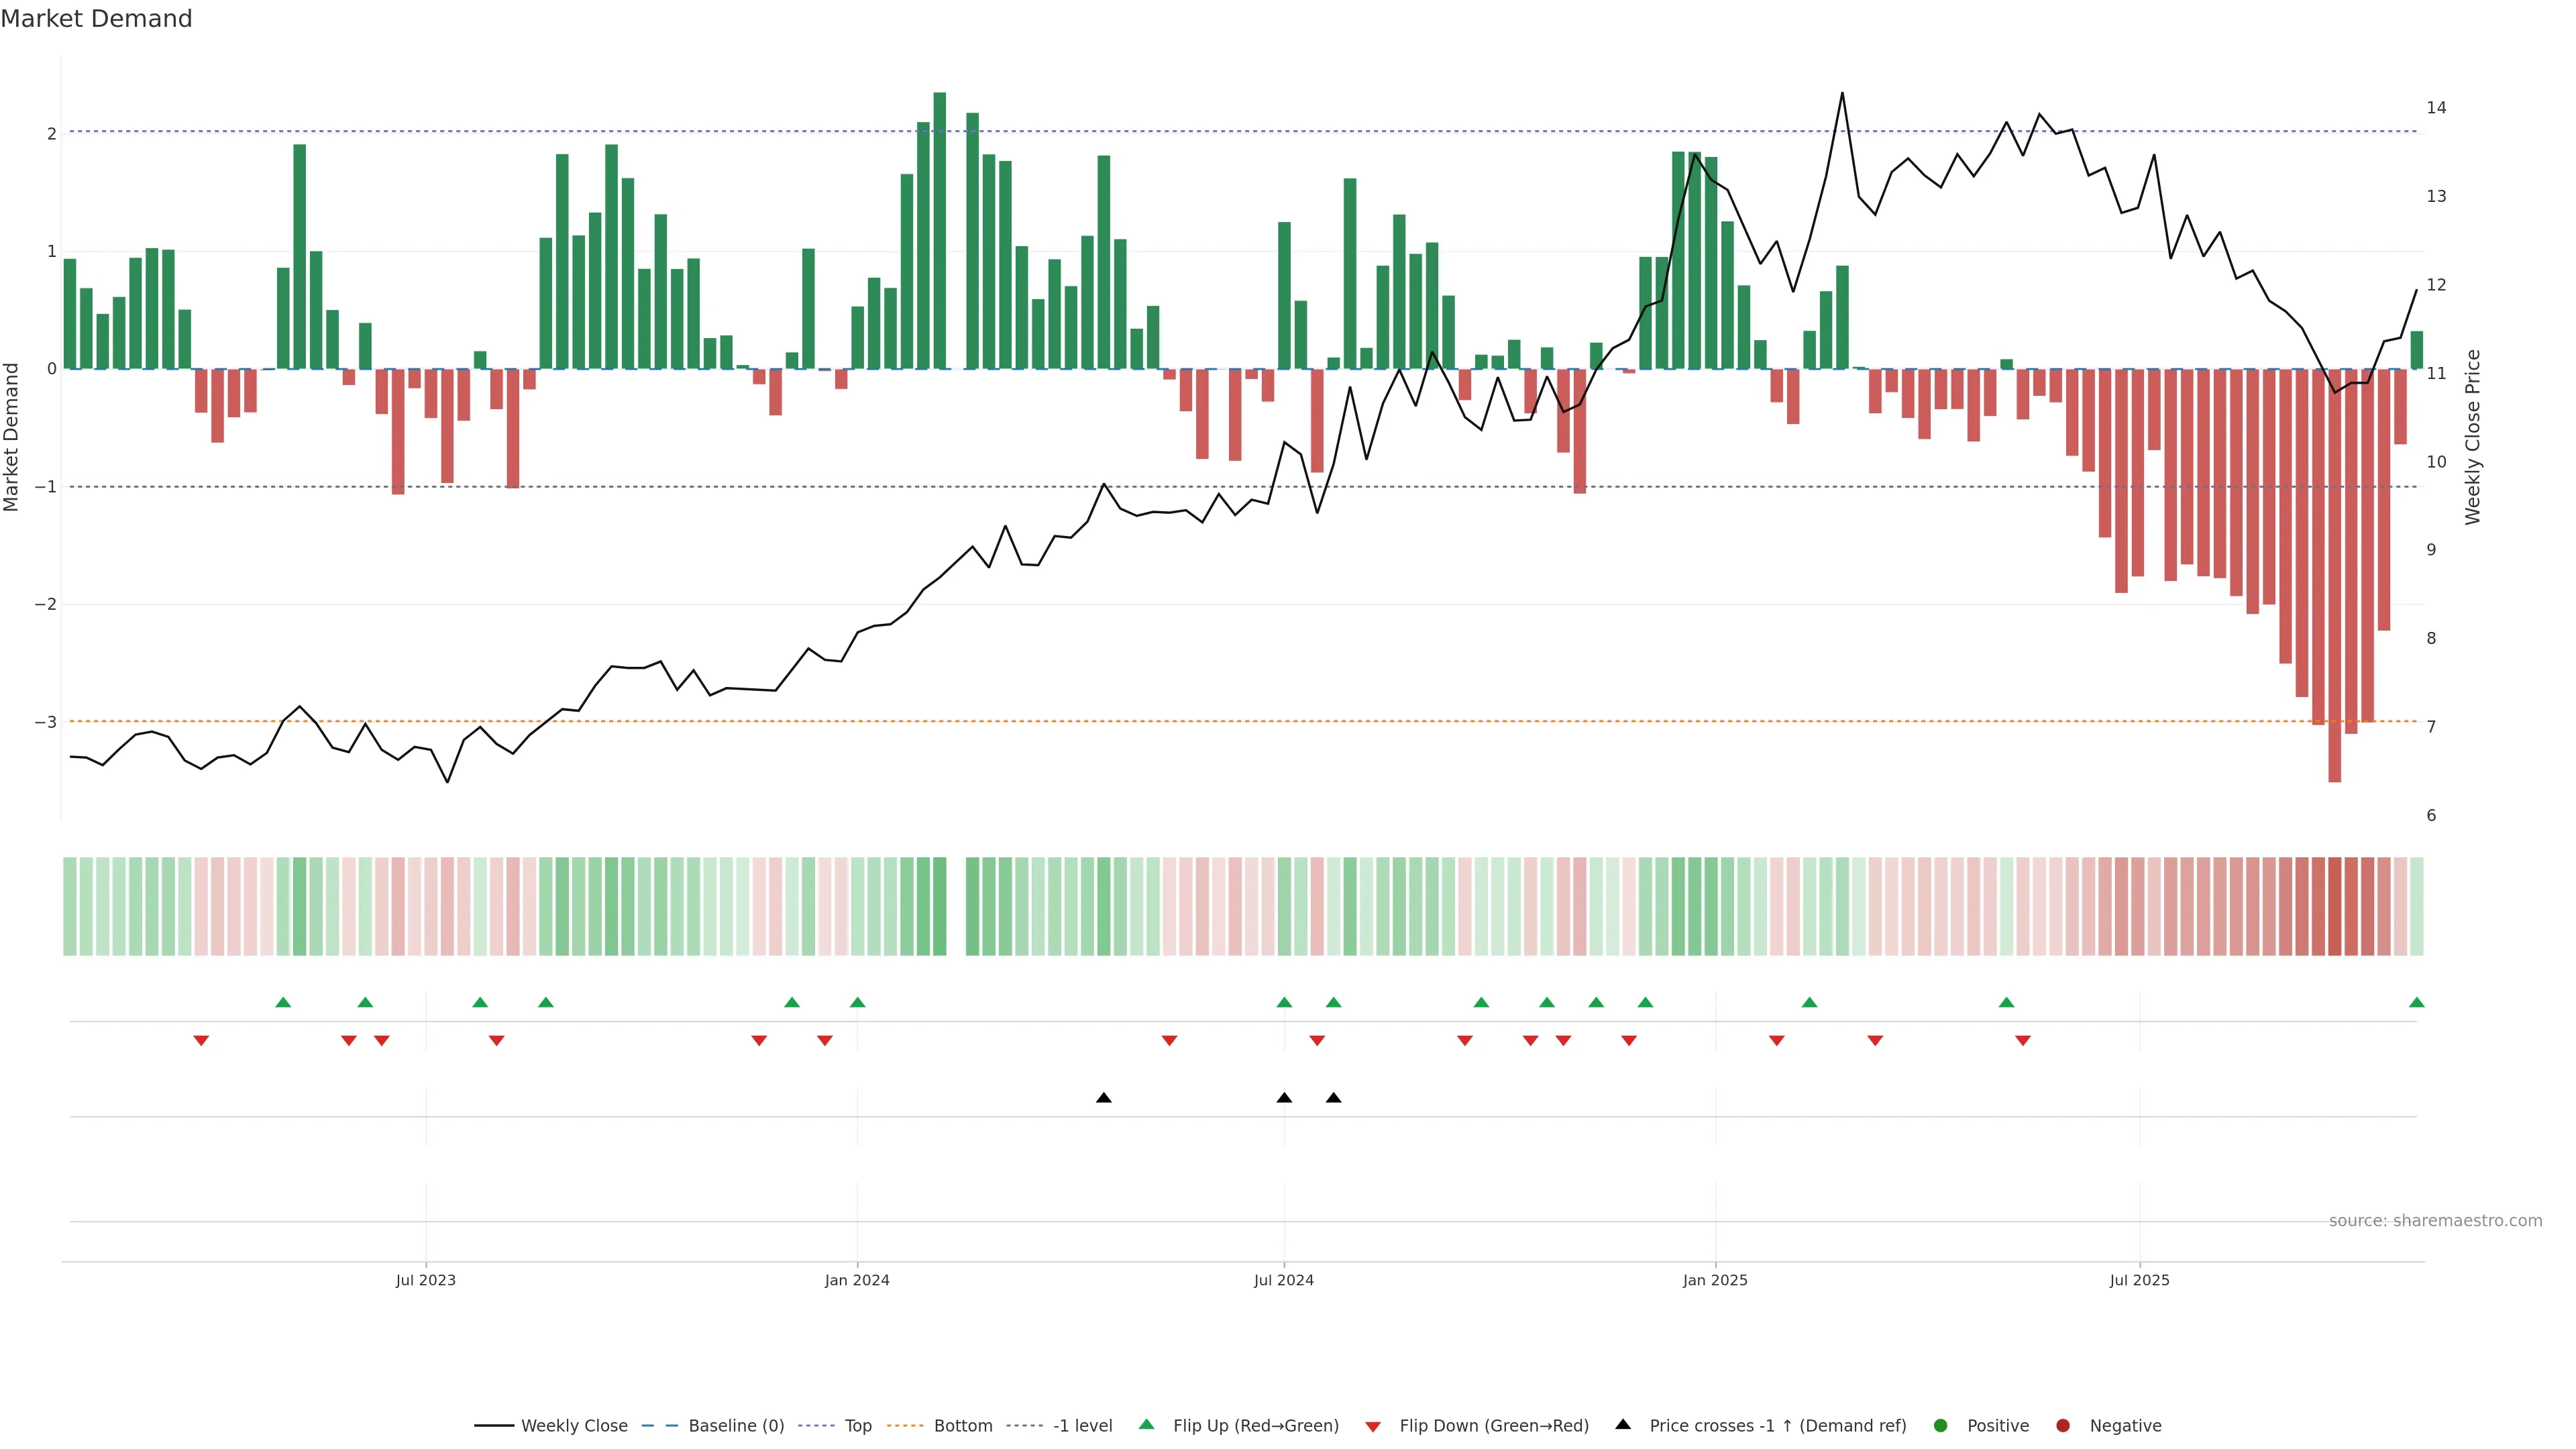Click the leftmost black price-cross triangle marker
2576x1449 pixels.
tap(1103, 1098)
